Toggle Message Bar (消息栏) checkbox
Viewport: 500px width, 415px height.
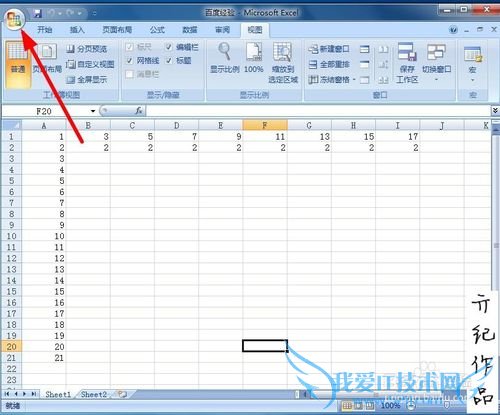[130, 74]
